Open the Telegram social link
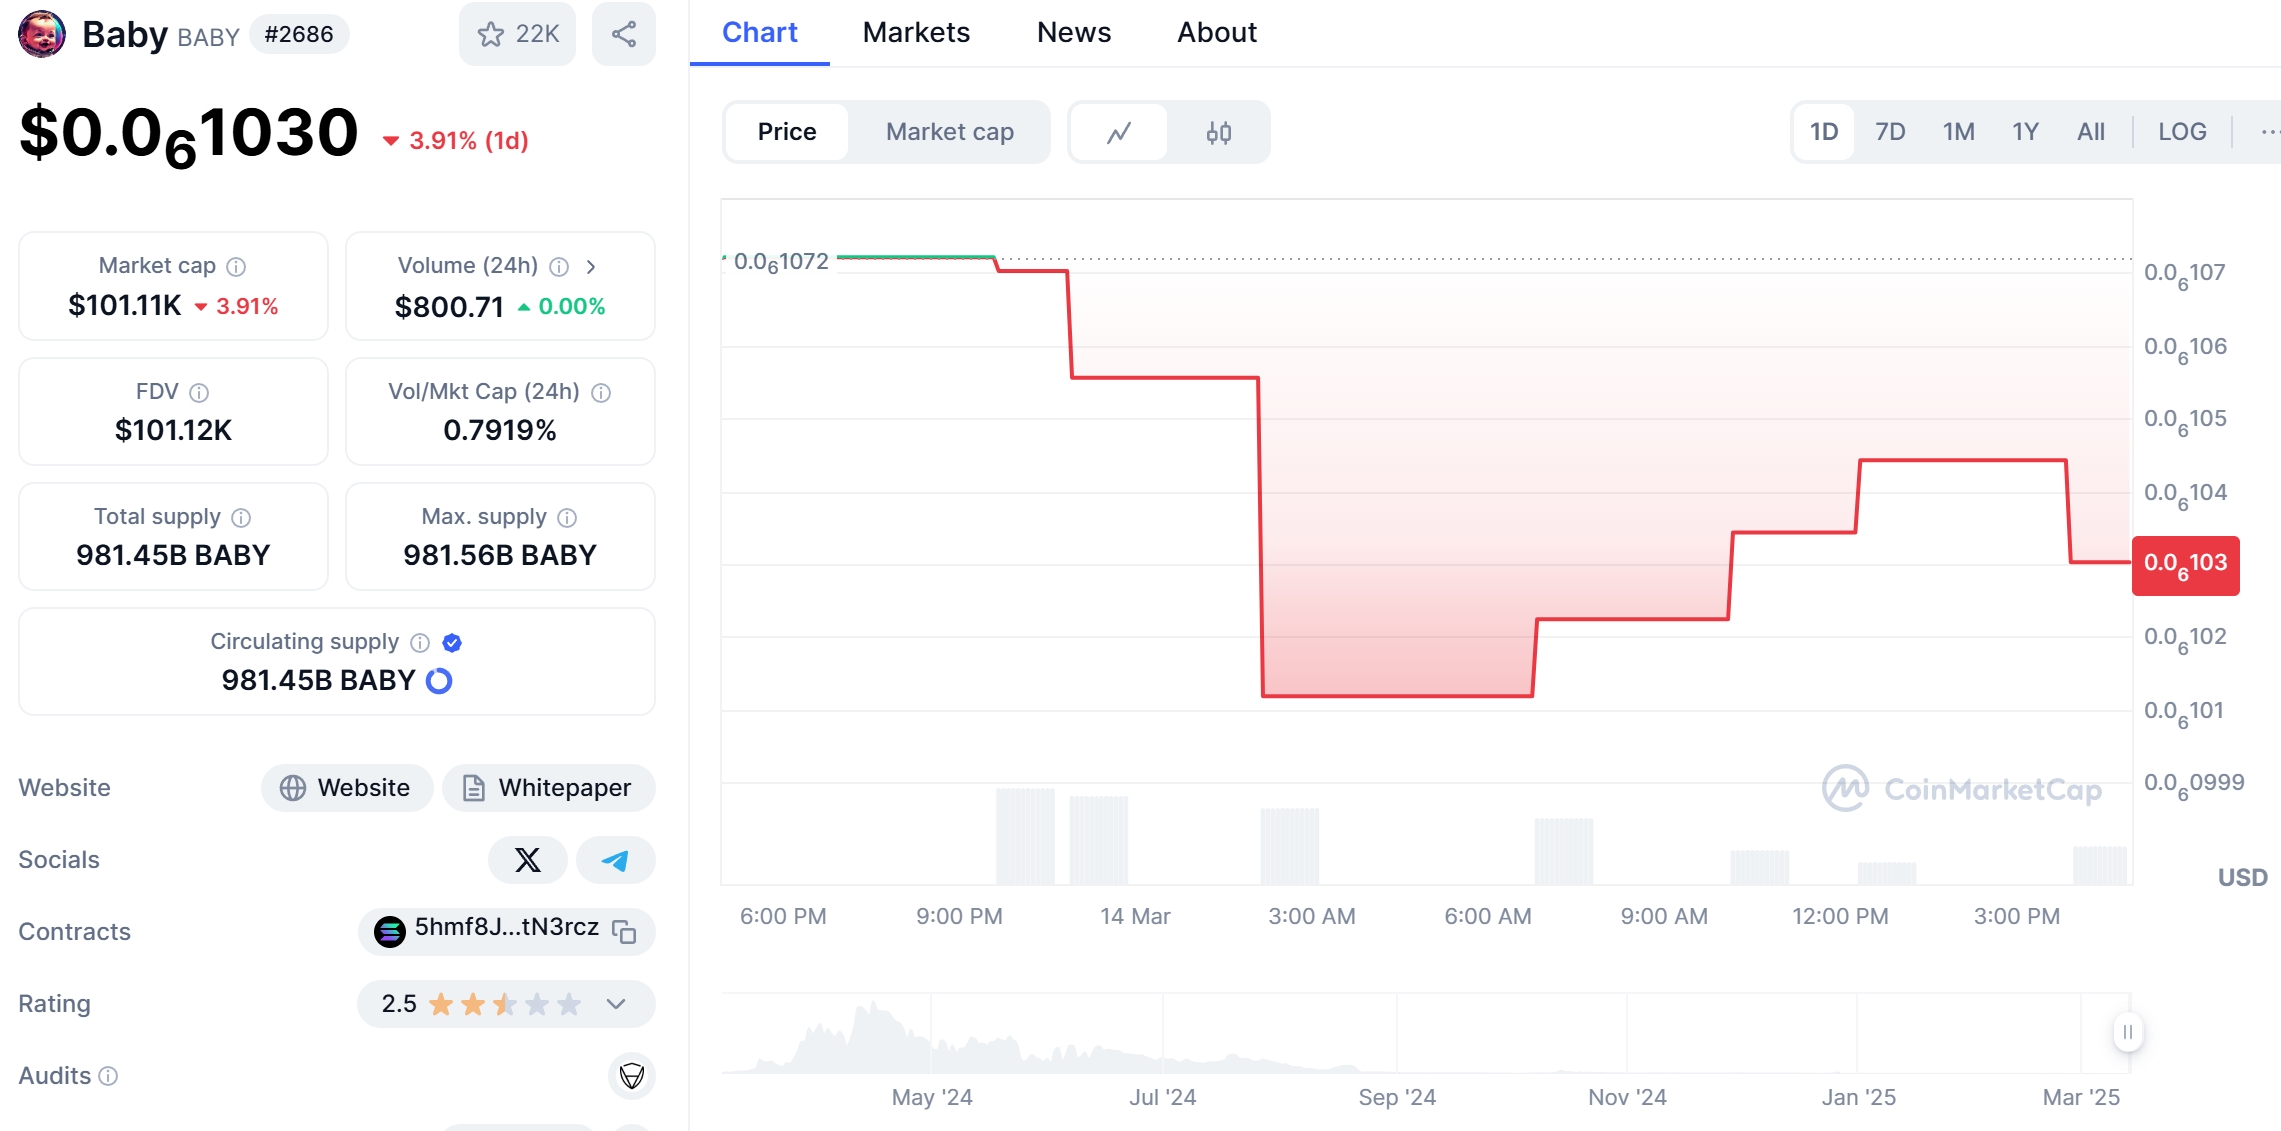The height and width of the screenshot is (1131, 2281). [x=616, y=860]
